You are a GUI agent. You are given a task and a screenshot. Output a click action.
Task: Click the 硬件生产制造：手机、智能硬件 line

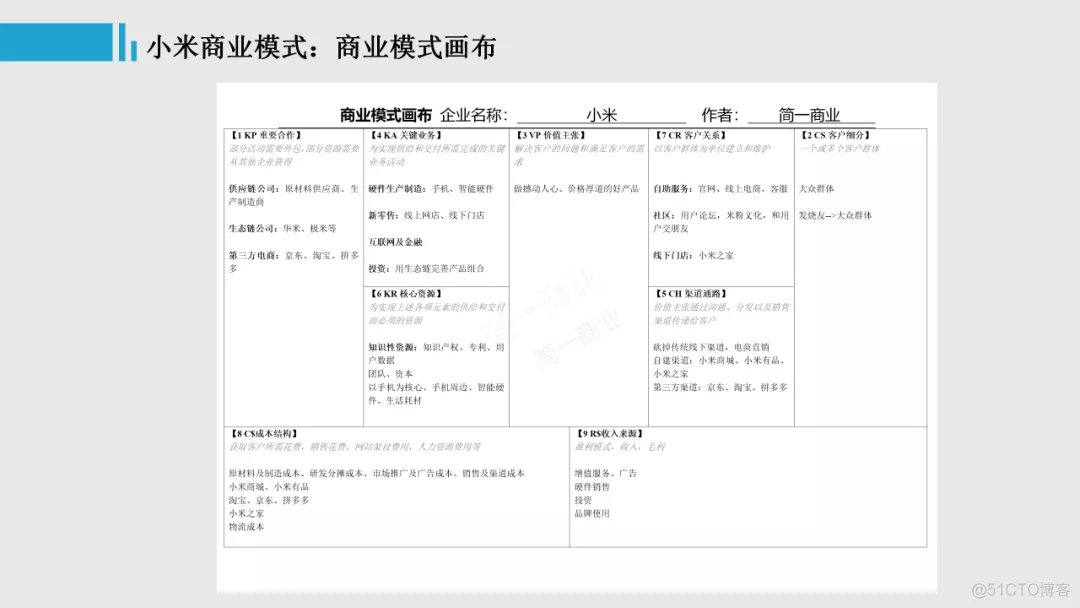431,188
